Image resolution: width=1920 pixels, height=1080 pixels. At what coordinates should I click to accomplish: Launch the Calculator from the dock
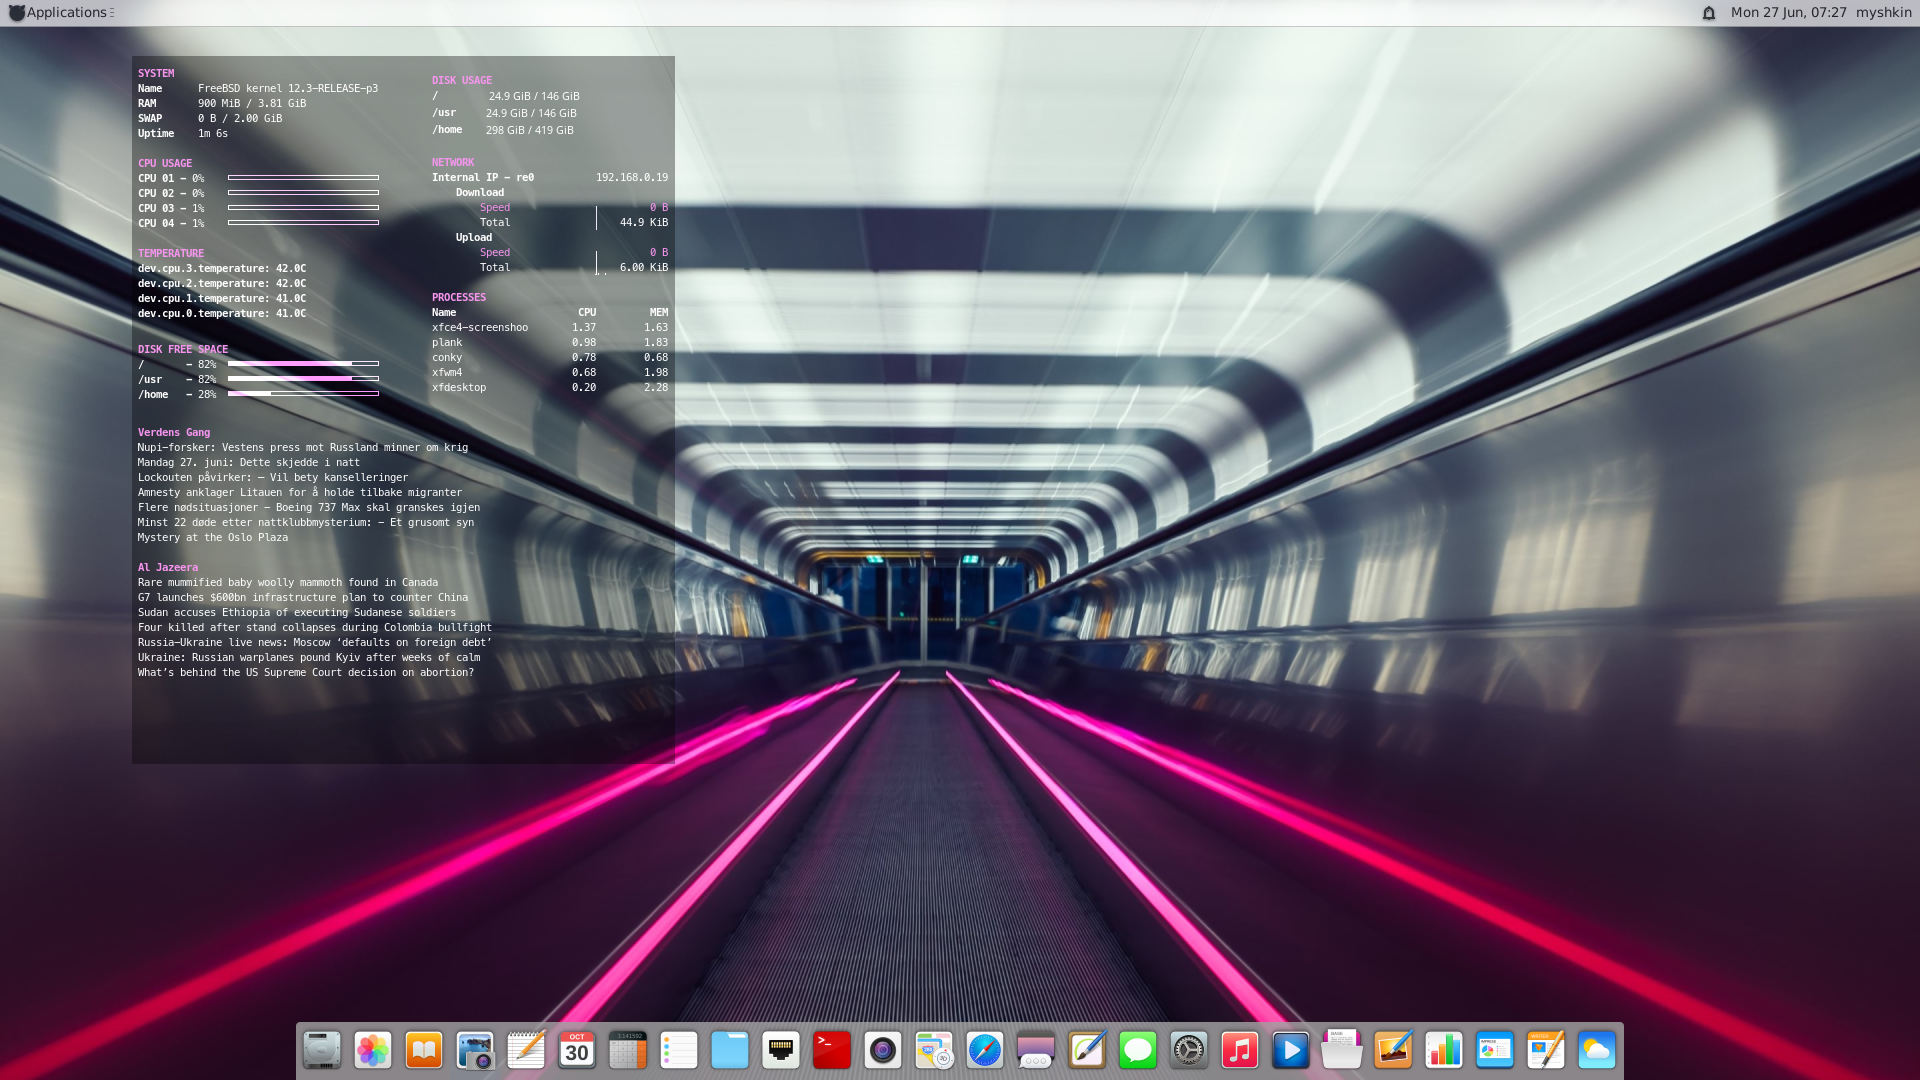(628, 1050)
